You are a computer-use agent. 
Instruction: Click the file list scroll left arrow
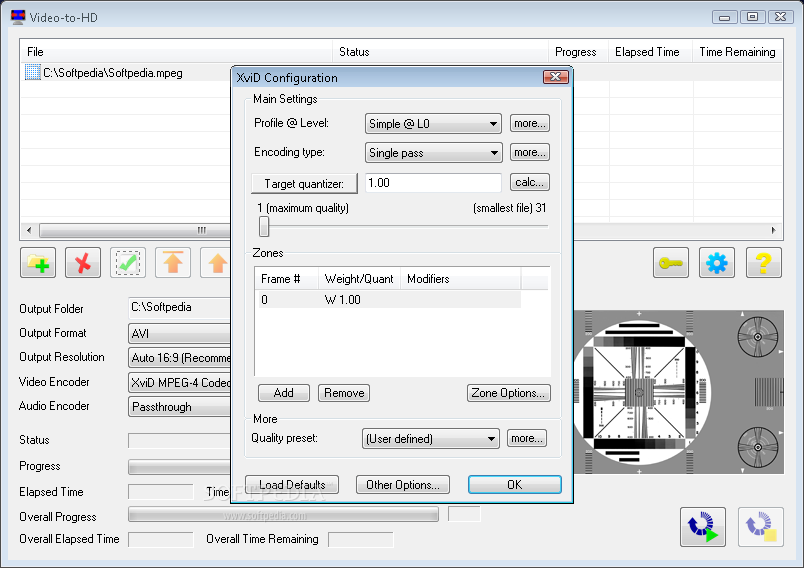(x=29, y=230)
